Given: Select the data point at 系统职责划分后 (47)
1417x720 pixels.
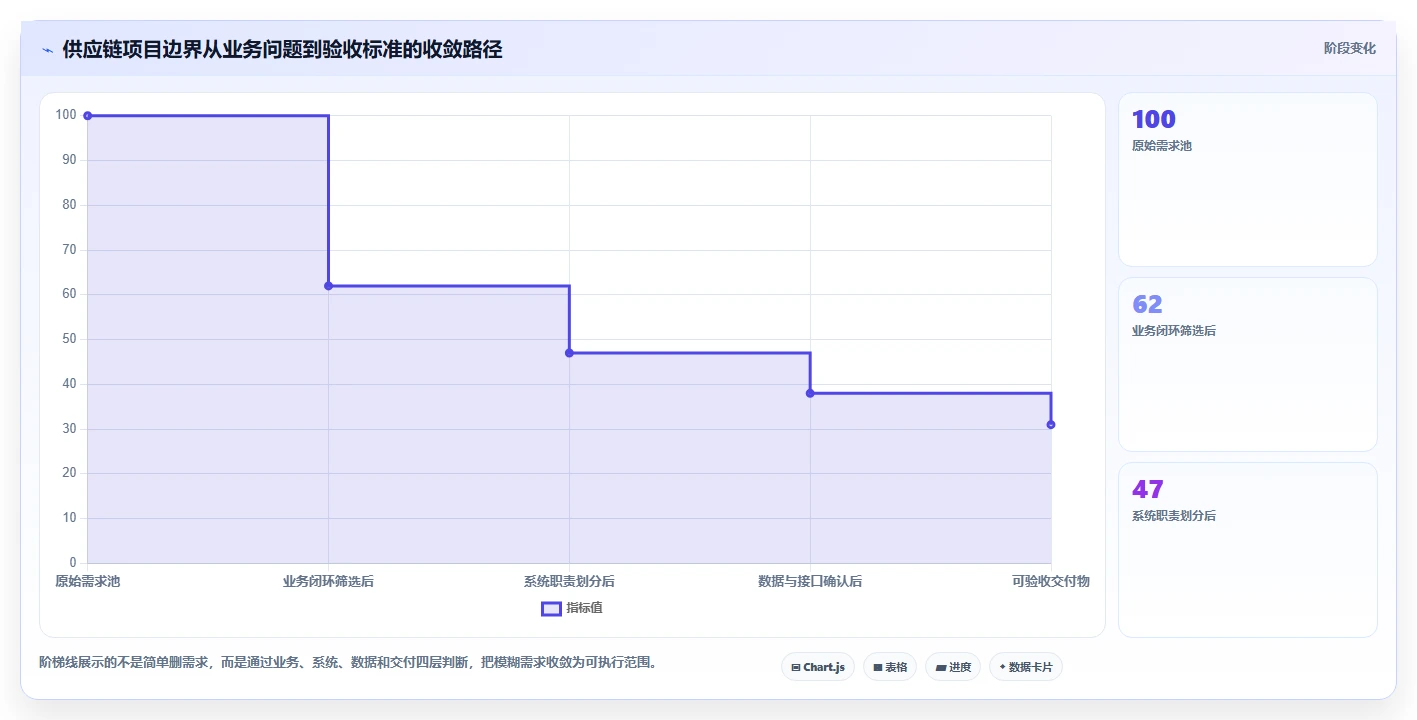Looking at the screenshot, I should click(569, 353).
